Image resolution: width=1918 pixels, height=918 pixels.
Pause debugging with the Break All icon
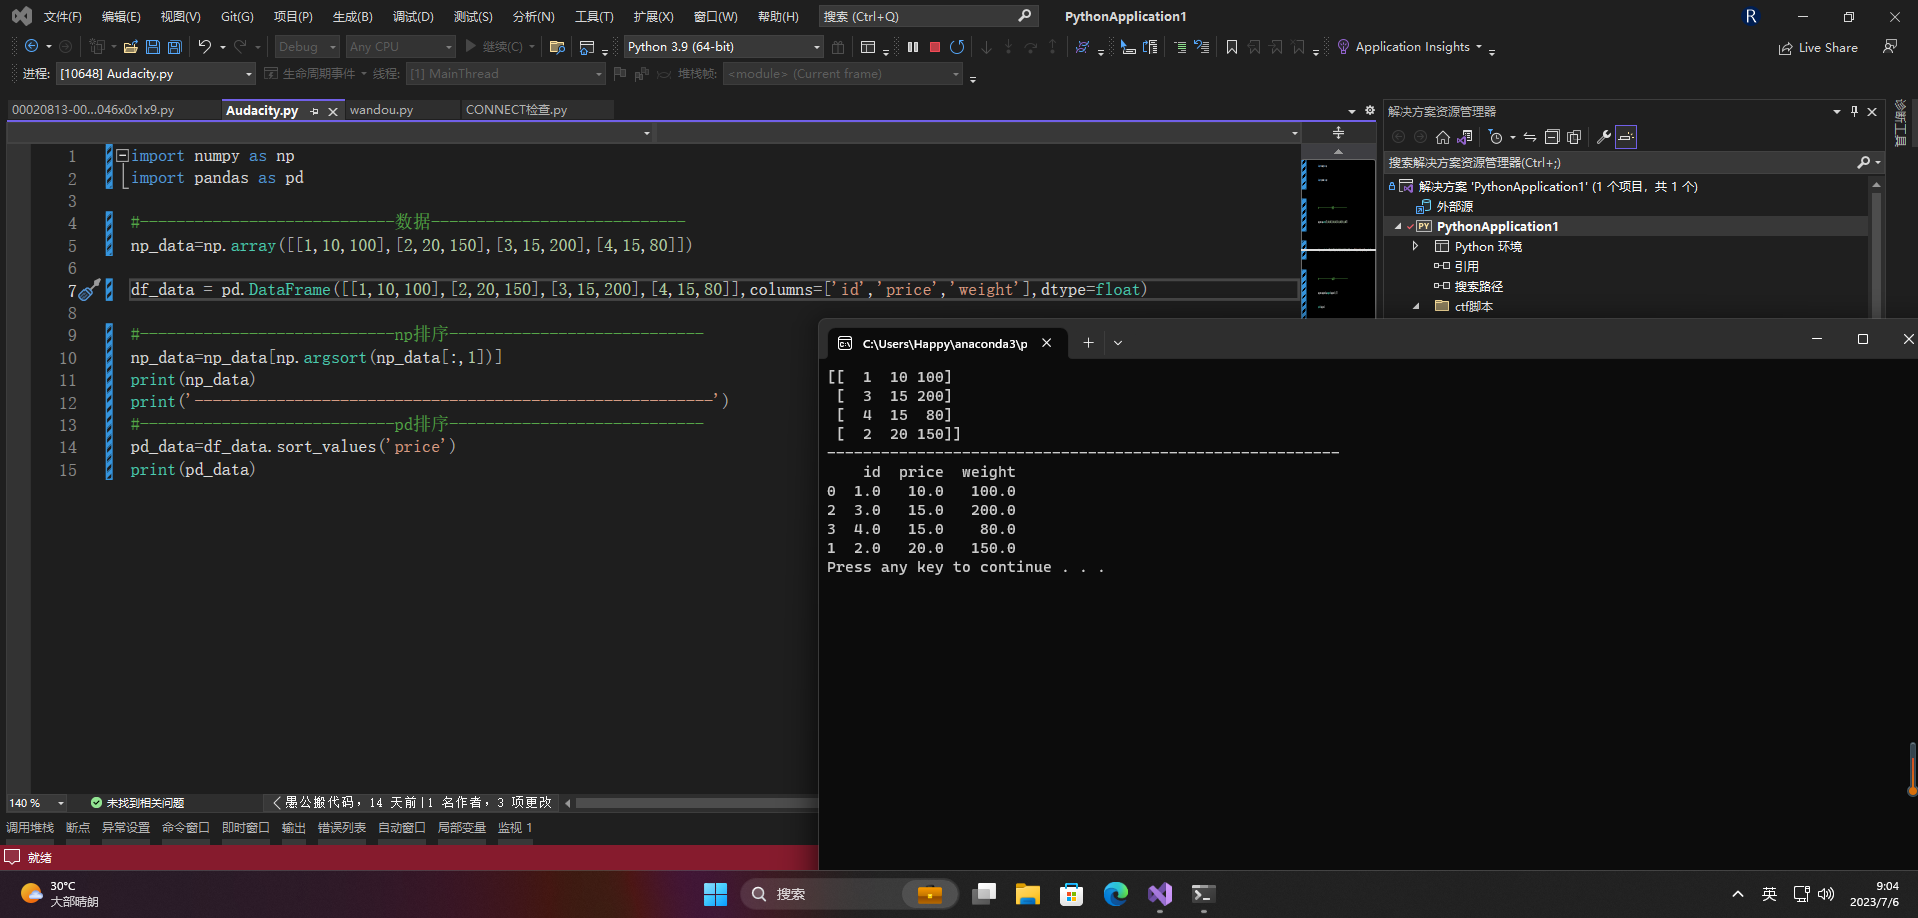(x=913, y=46)
